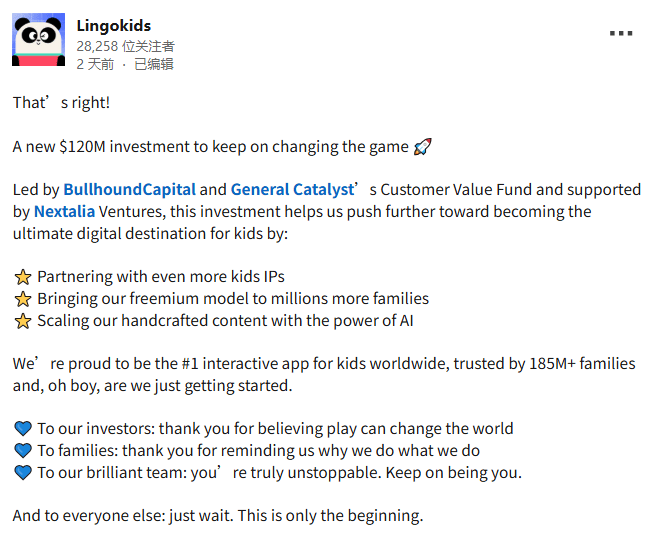Open the Lingokids company name link
The width and height of the screenshot is (665, 534).
coord(114,26)
